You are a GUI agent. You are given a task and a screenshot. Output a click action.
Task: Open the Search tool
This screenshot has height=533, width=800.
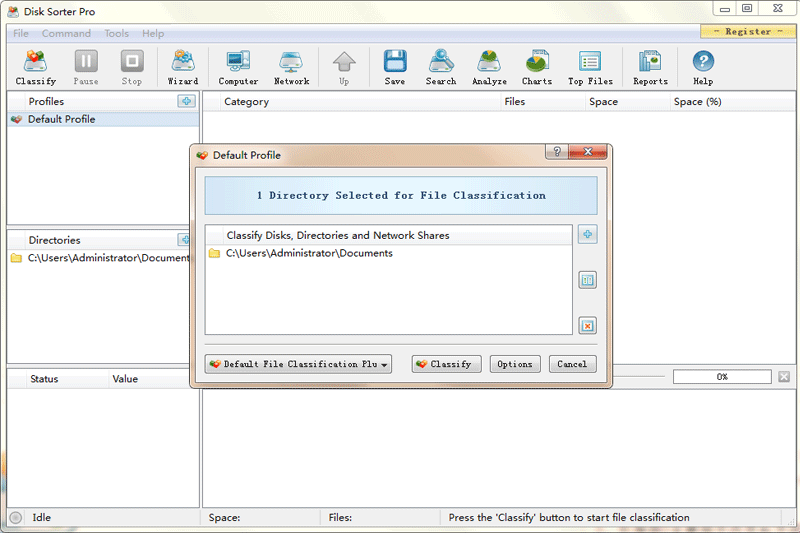[441, 67]
